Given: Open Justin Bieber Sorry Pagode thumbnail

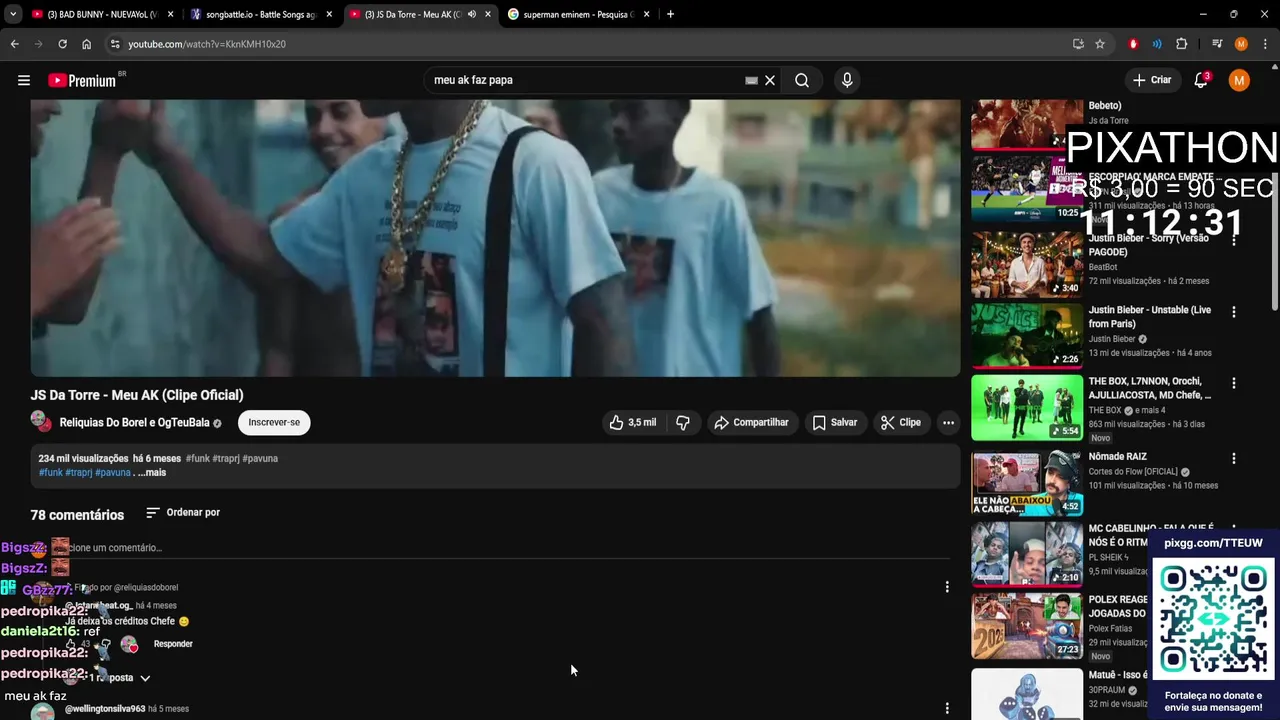Looking at the screenshot, I should pos(1027,265).
